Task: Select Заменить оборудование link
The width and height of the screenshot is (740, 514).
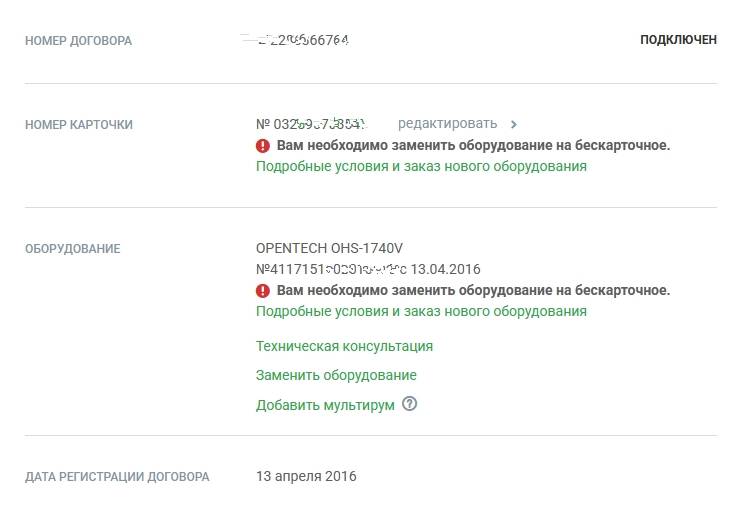Action: [336, 375]
